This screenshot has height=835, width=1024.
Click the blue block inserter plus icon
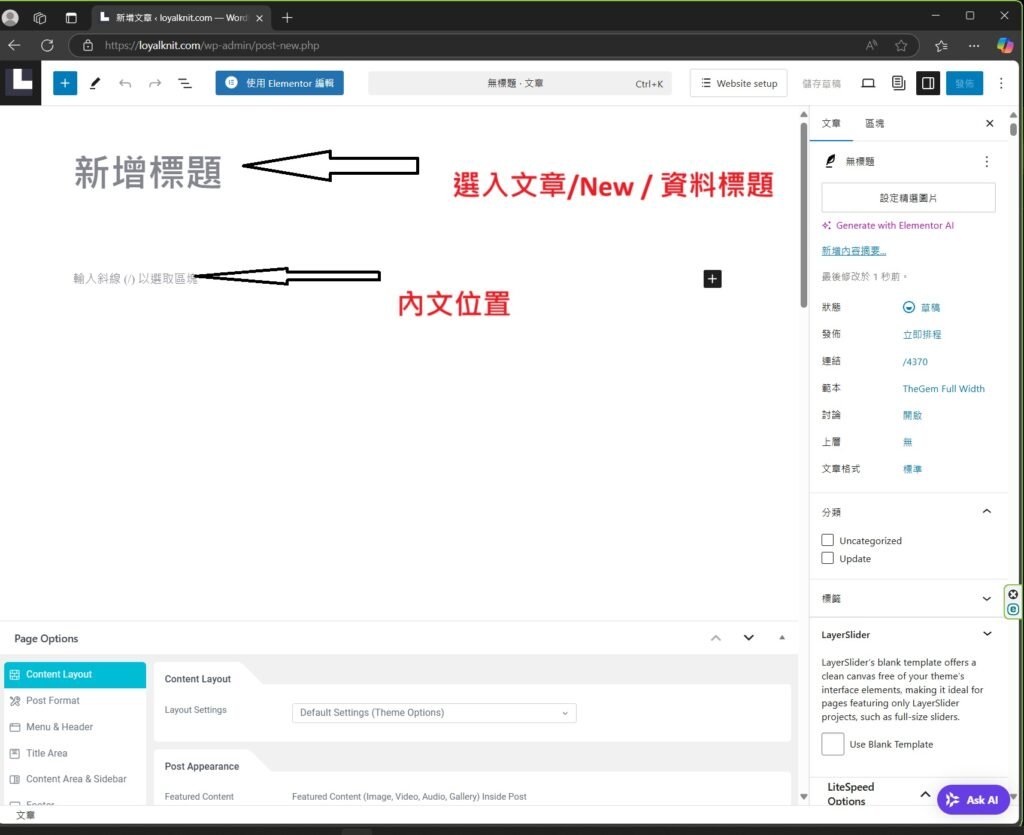coord(65,83)
